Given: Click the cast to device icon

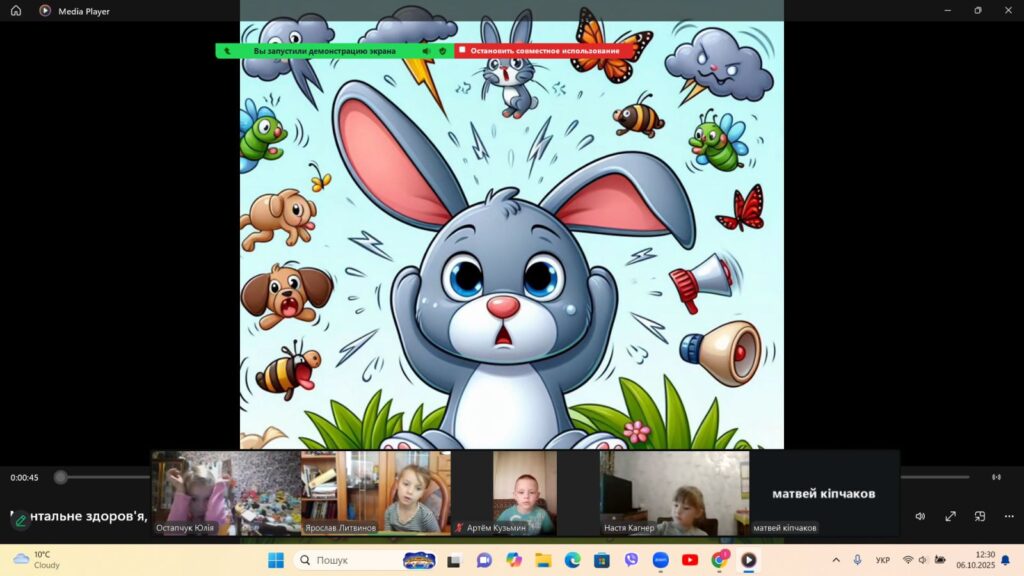Looking at the screenshot, I should click(x=996, y=477).
